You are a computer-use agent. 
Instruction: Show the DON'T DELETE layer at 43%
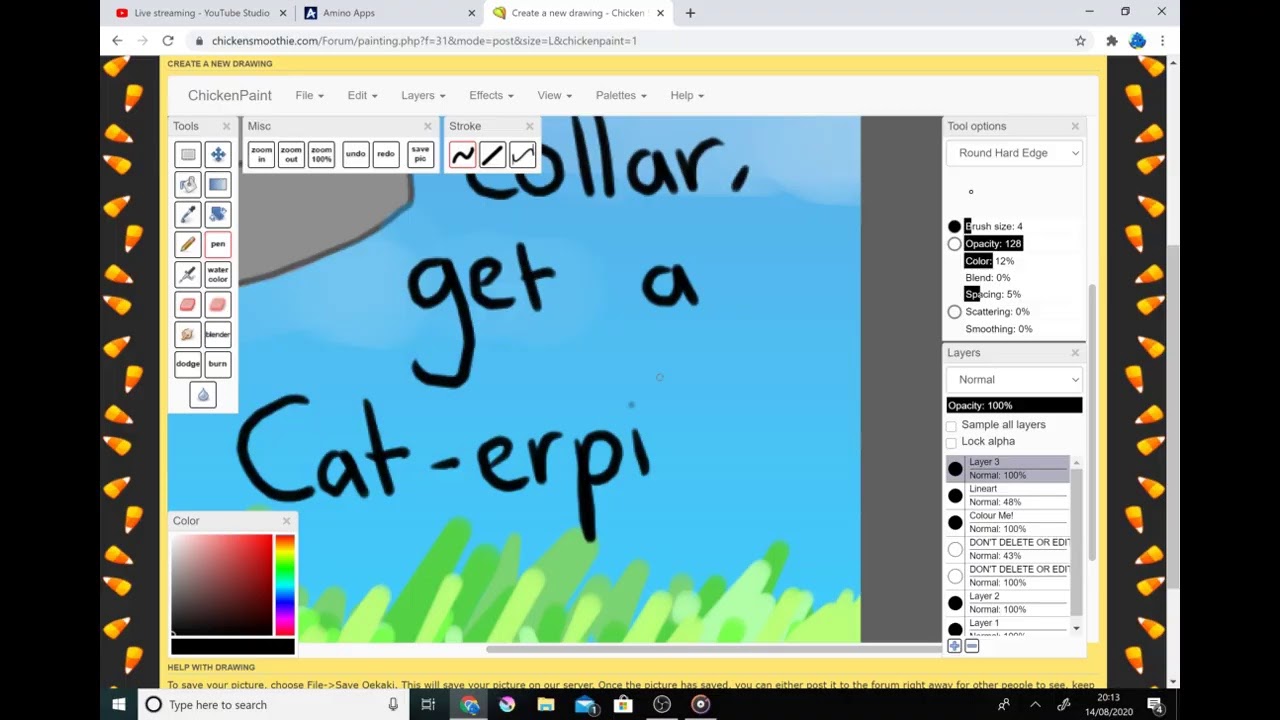(955, 549)
